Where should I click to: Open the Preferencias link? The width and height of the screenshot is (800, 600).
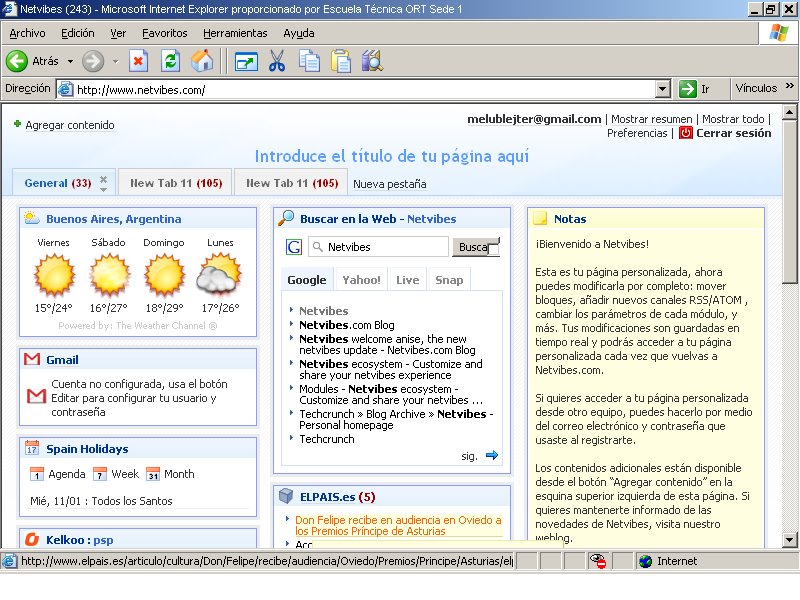[x=637, y=133]
